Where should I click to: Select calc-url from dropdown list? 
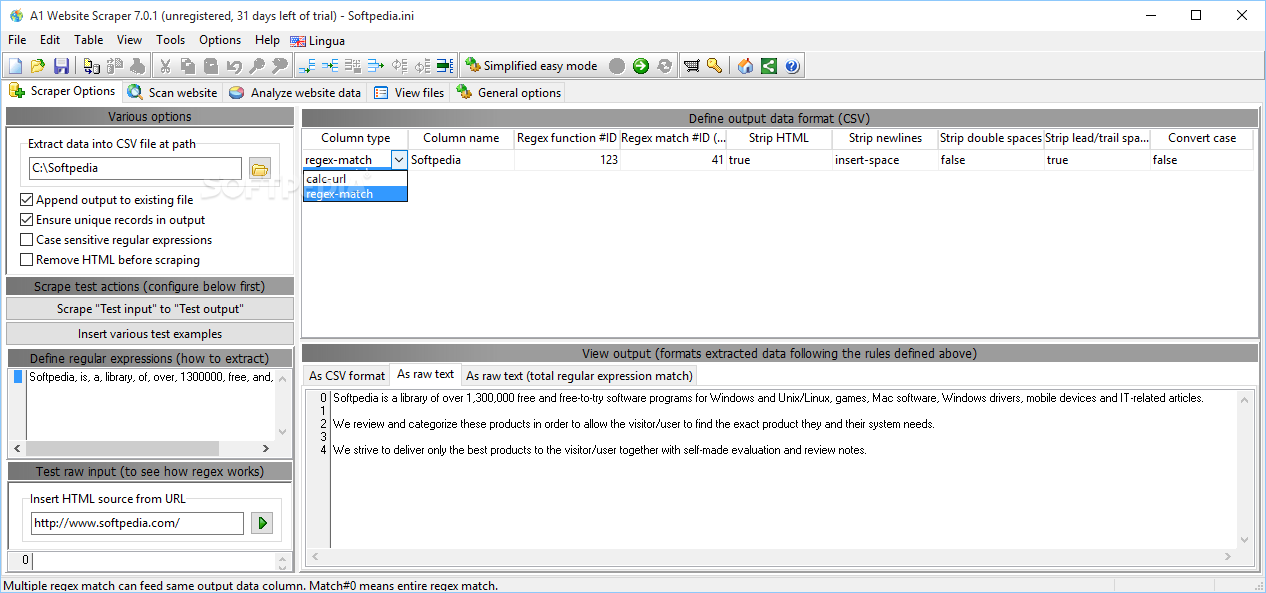click(x=355, y=178)
